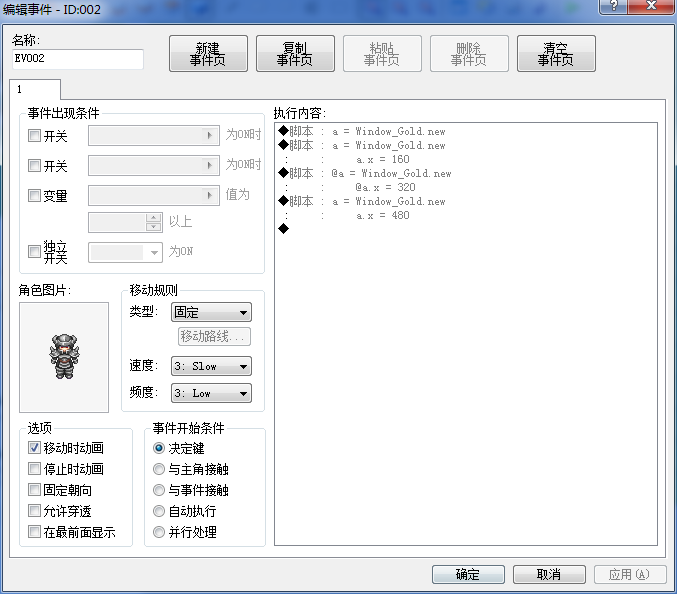Viewport: 677px width, 594px height.
Task: Select the script line a.x = 160
Action: (x=383, y=159)
